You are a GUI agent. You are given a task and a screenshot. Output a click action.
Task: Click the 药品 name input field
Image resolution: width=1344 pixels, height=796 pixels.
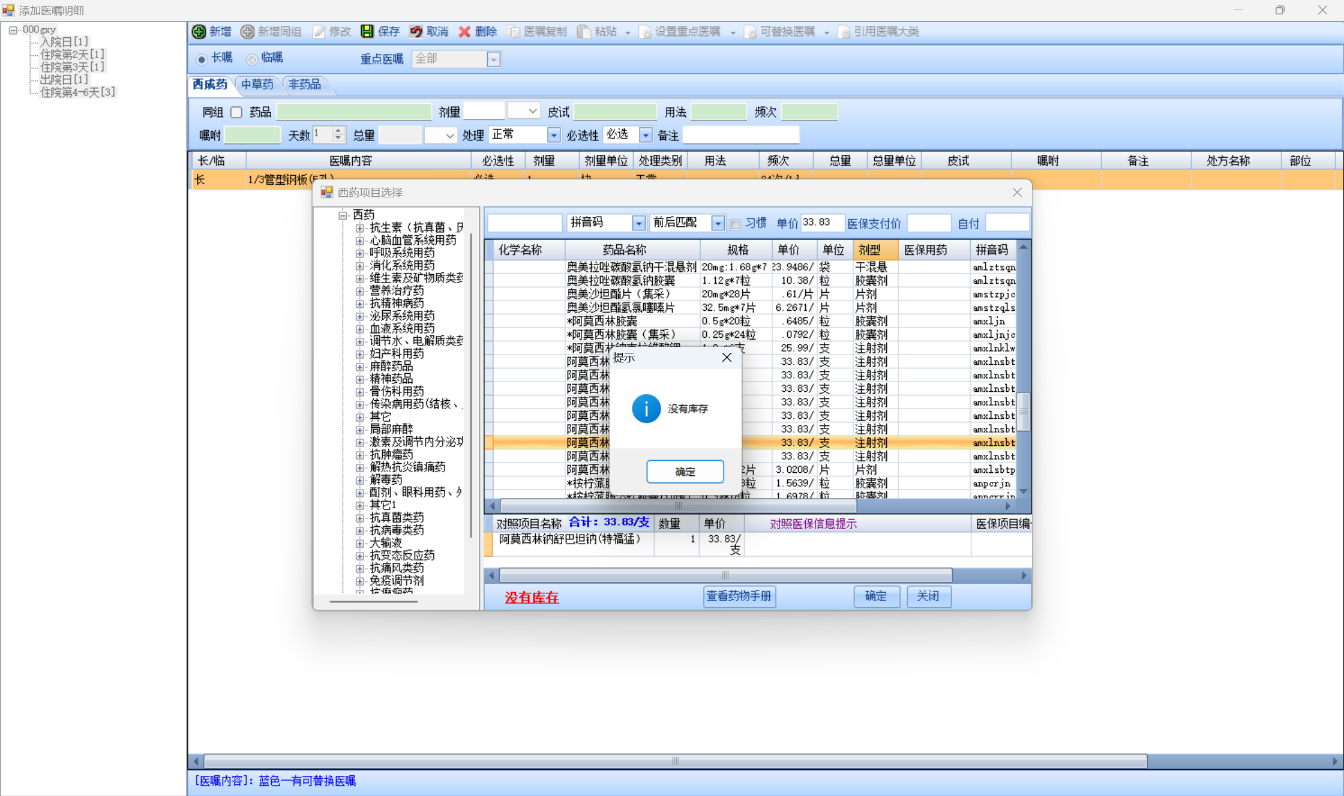[x=354, y=112]
